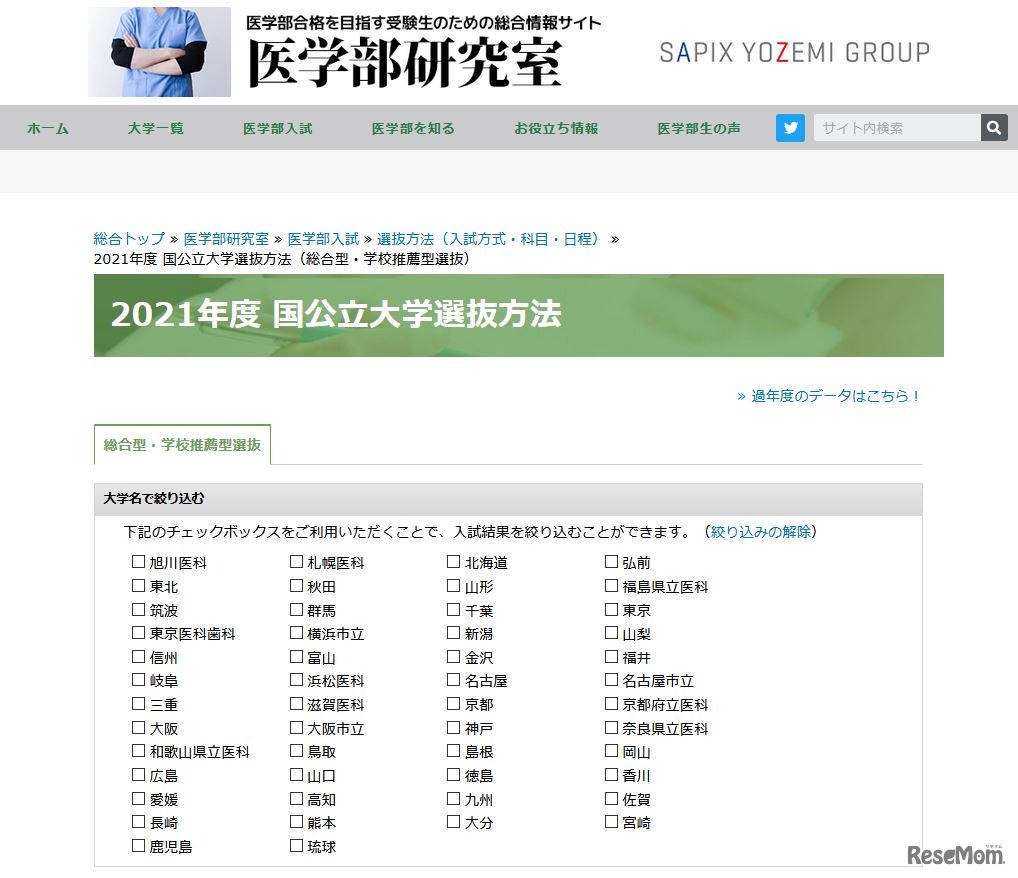1018x878 pixels.
Task: Open the 過年度のデータはこちら link
Action: tap(833, 396)
